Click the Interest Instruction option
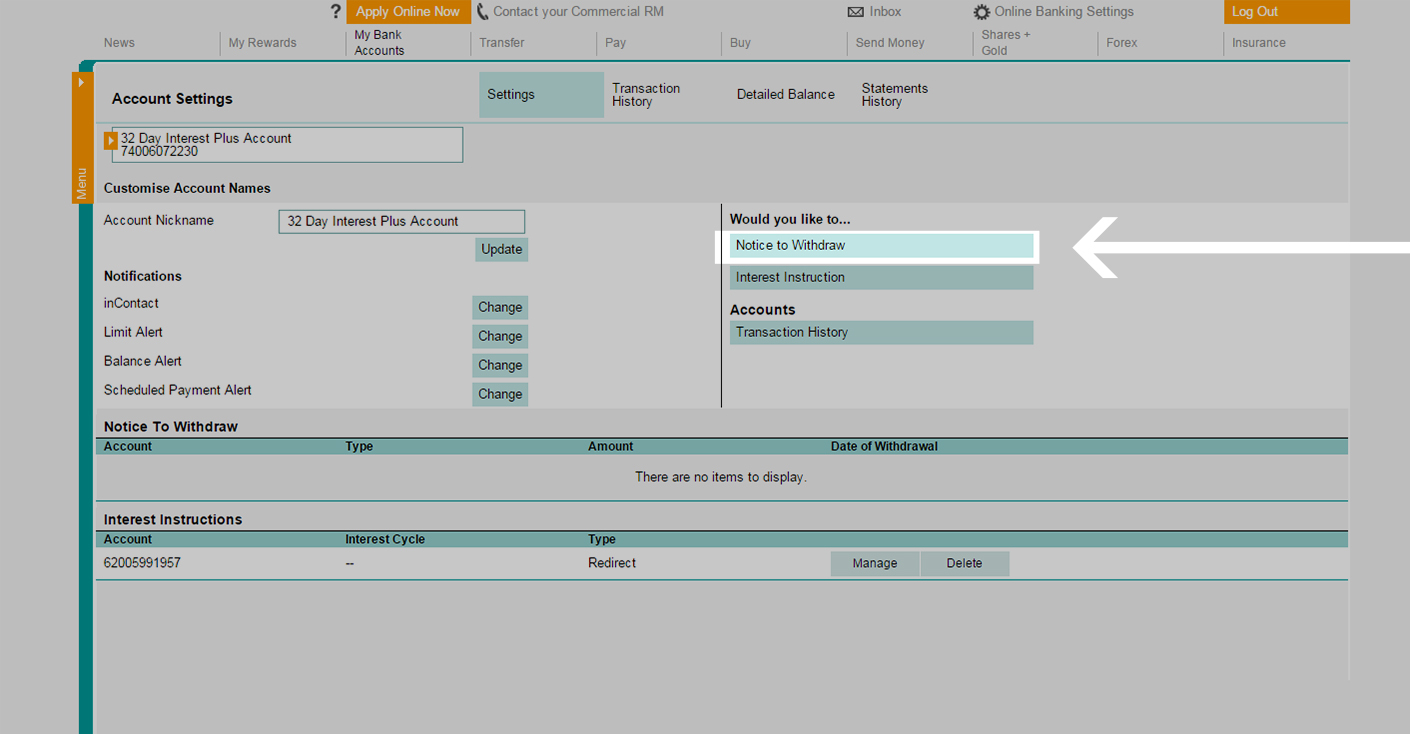Image resolution: width=1410 pixels, height=734 pixels. point(881,278)
